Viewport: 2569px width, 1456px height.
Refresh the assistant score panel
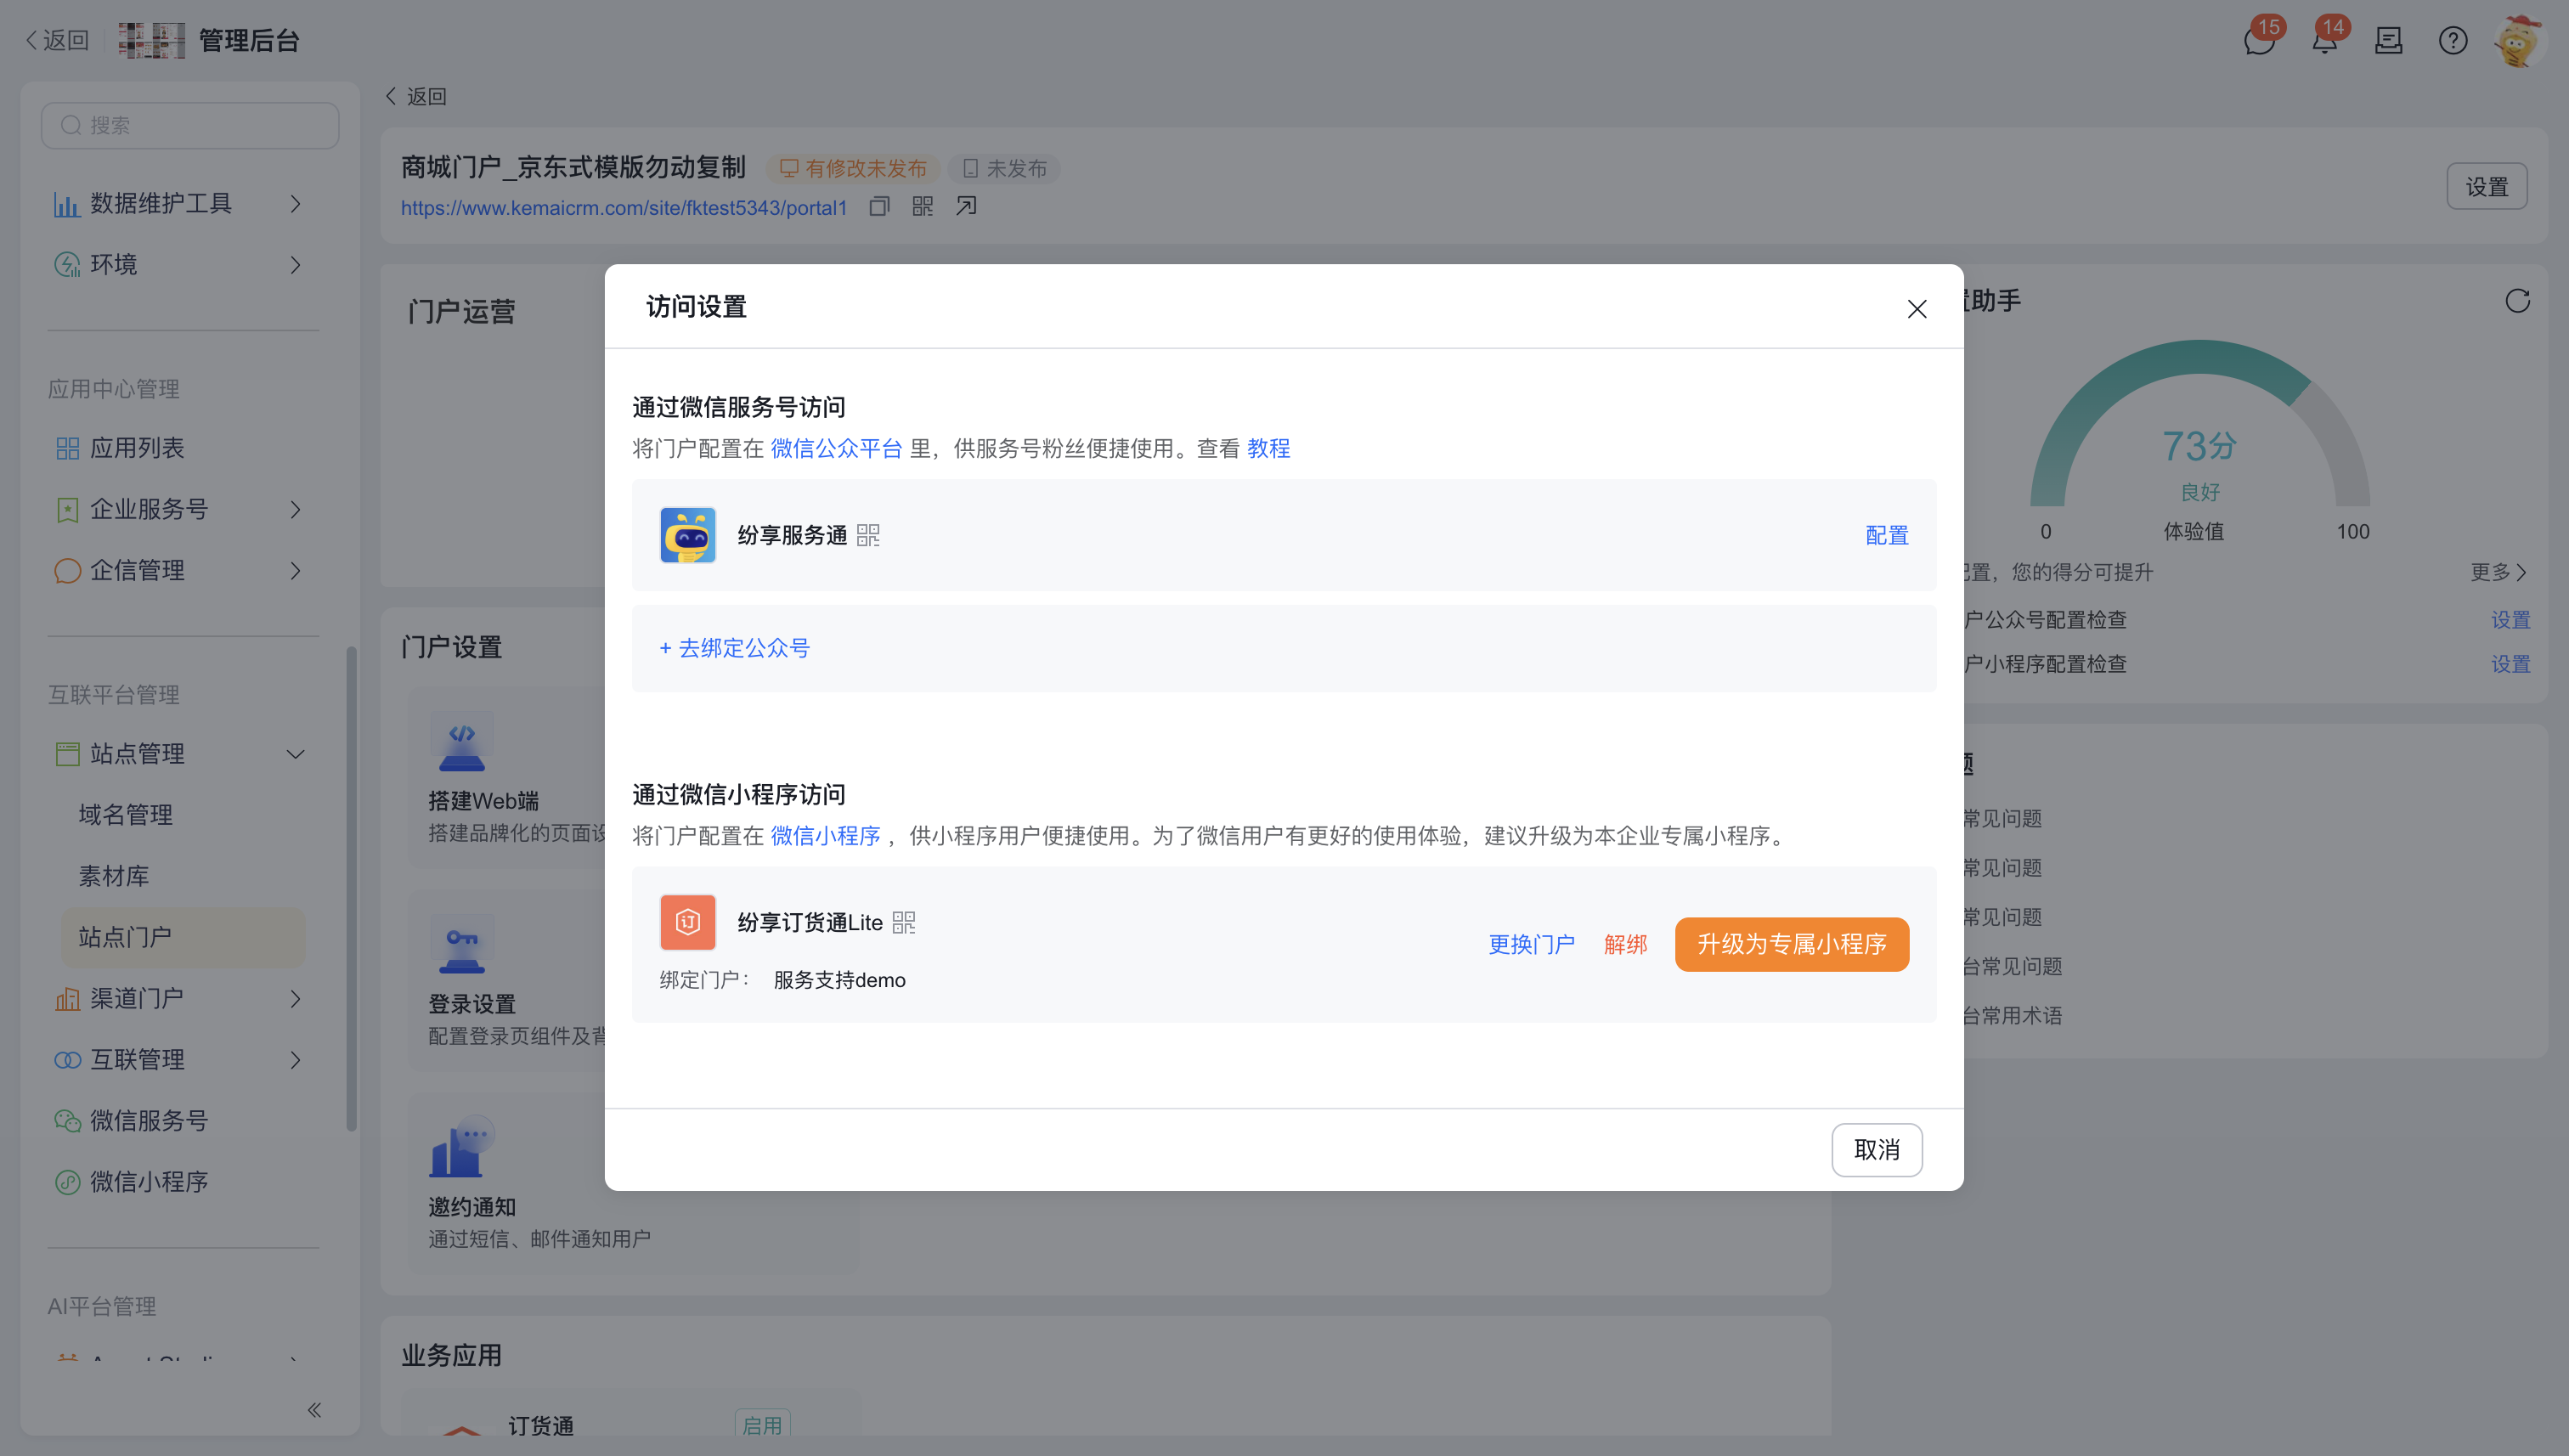coord(2517,301)
